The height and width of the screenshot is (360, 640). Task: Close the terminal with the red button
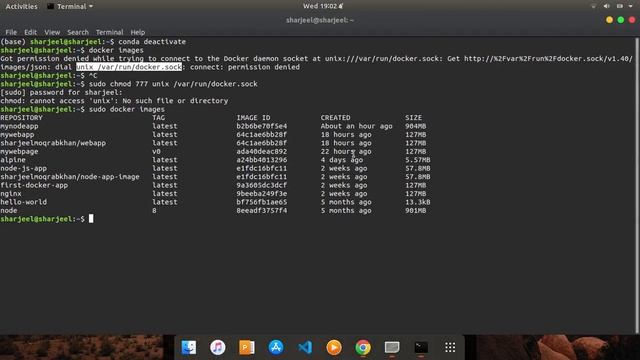click(632, 20)
